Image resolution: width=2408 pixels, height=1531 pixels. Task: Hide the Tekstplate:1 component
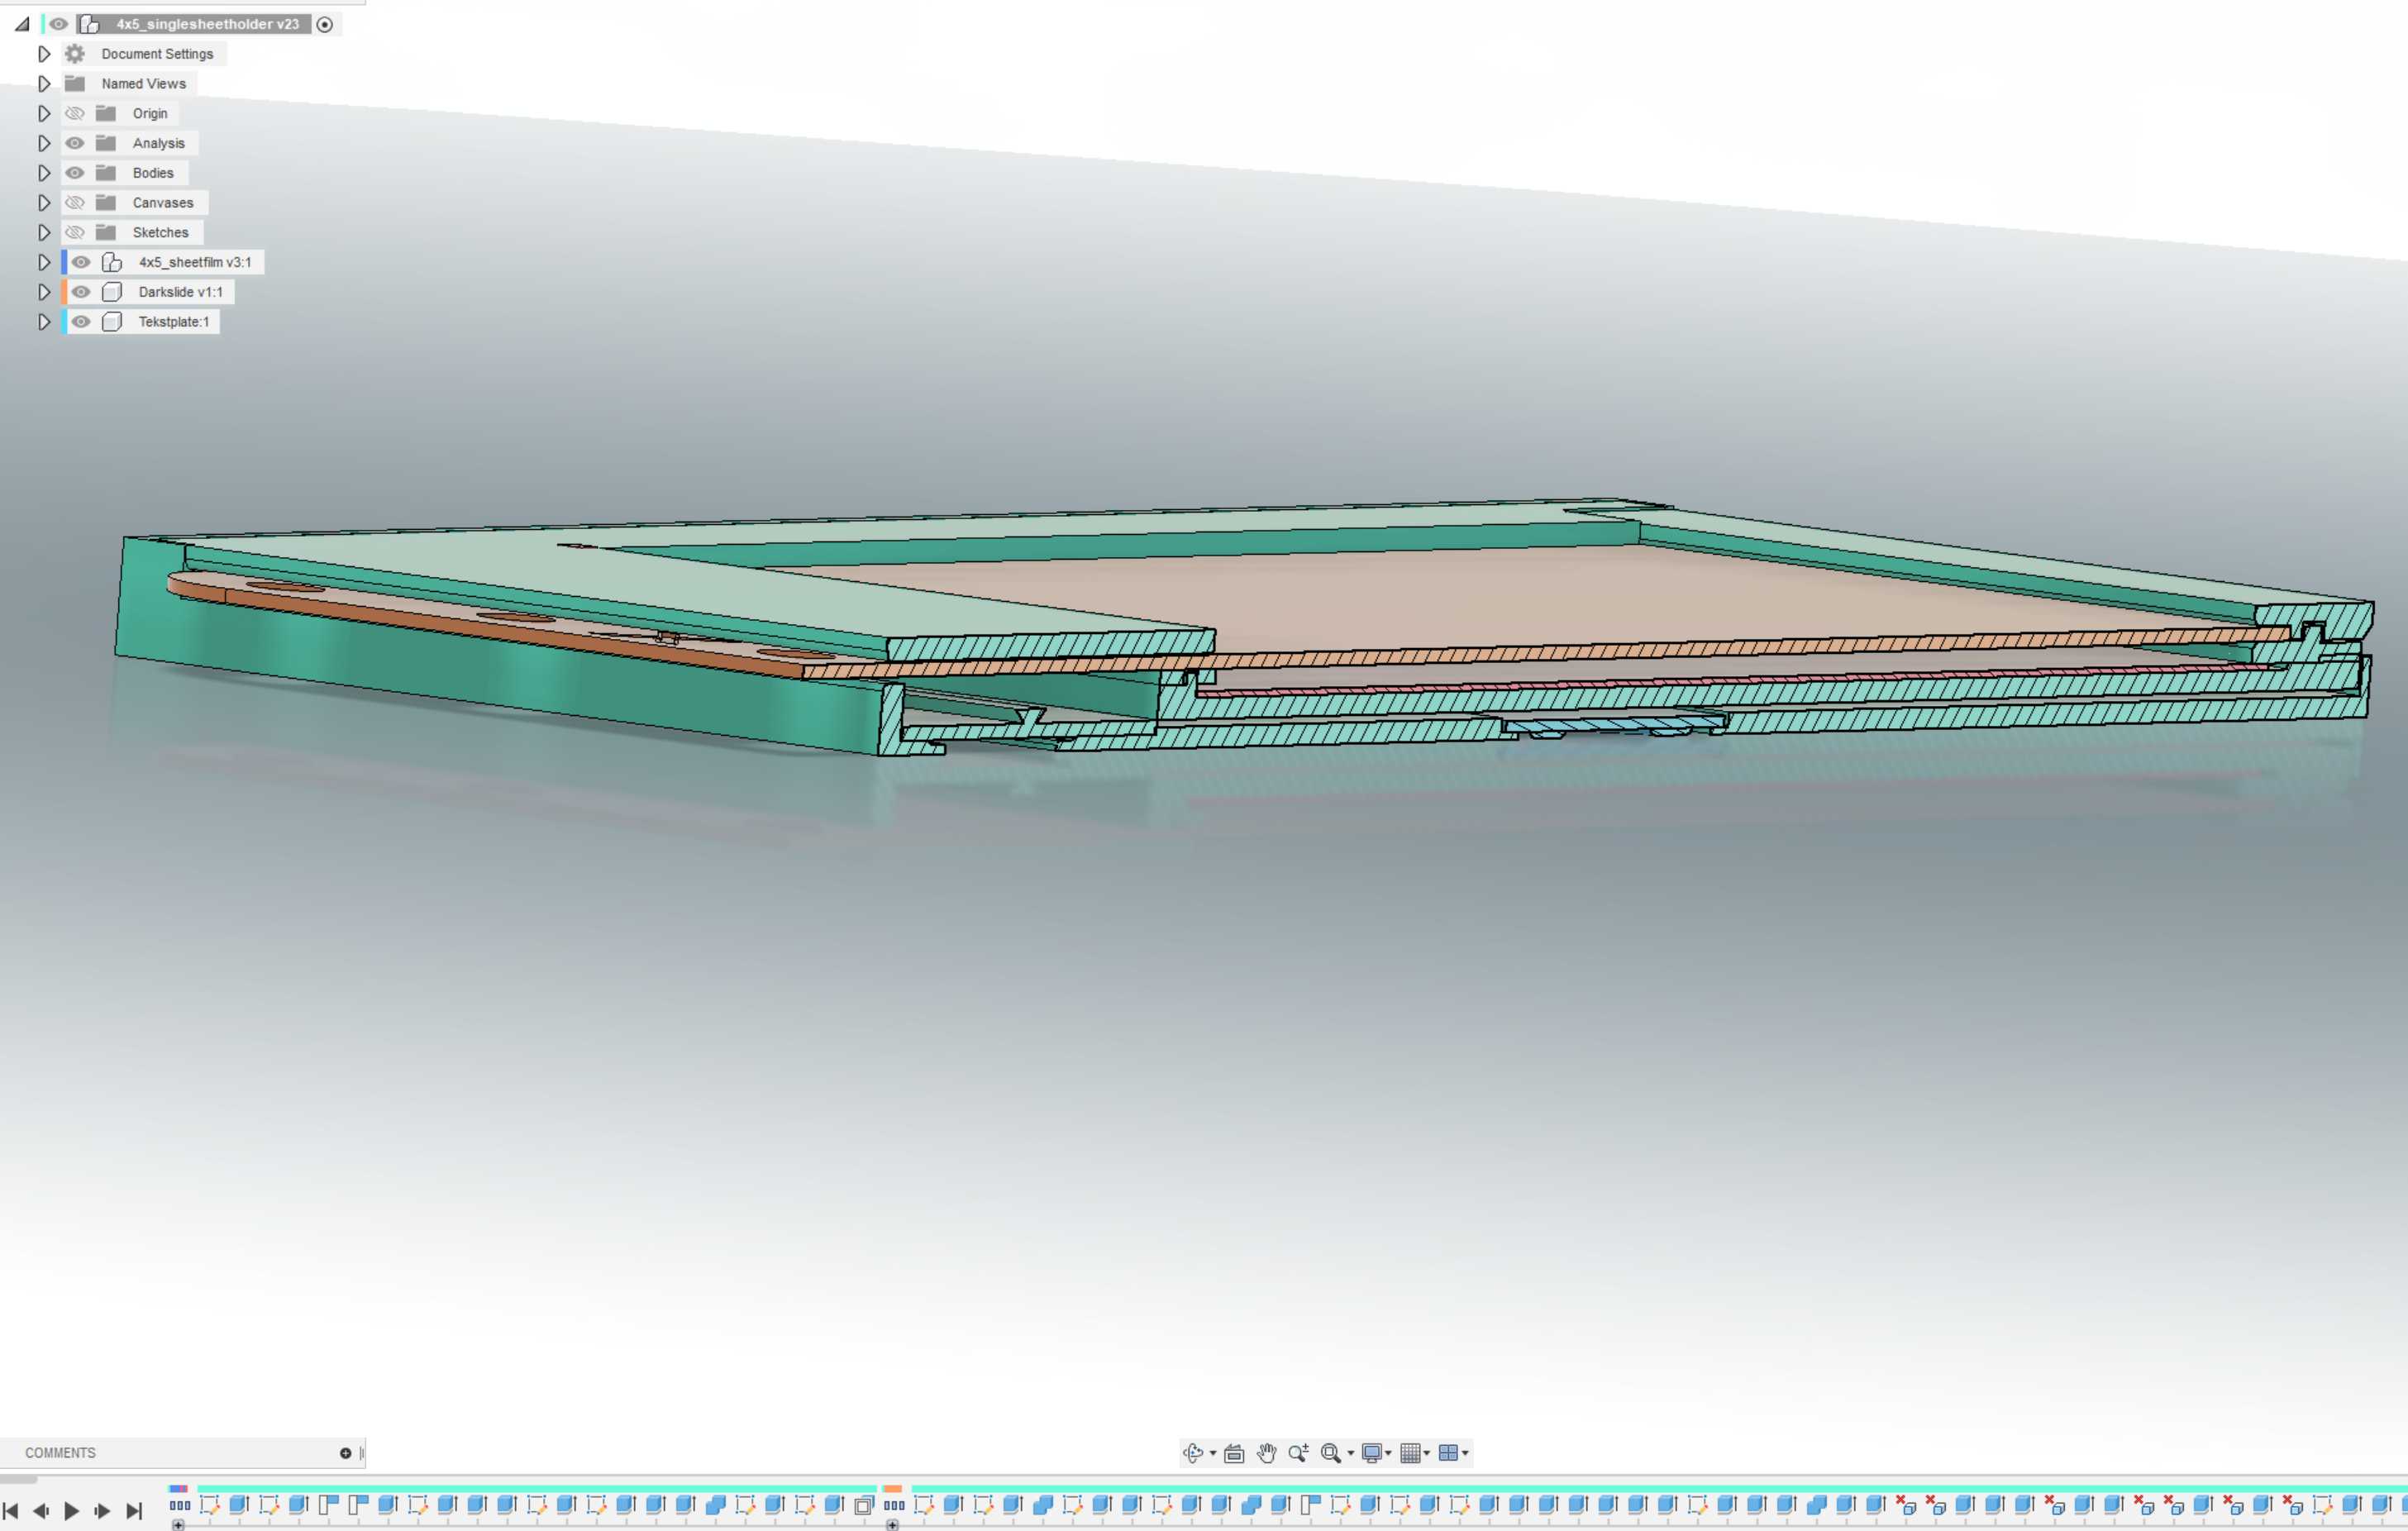coord(81,322)
